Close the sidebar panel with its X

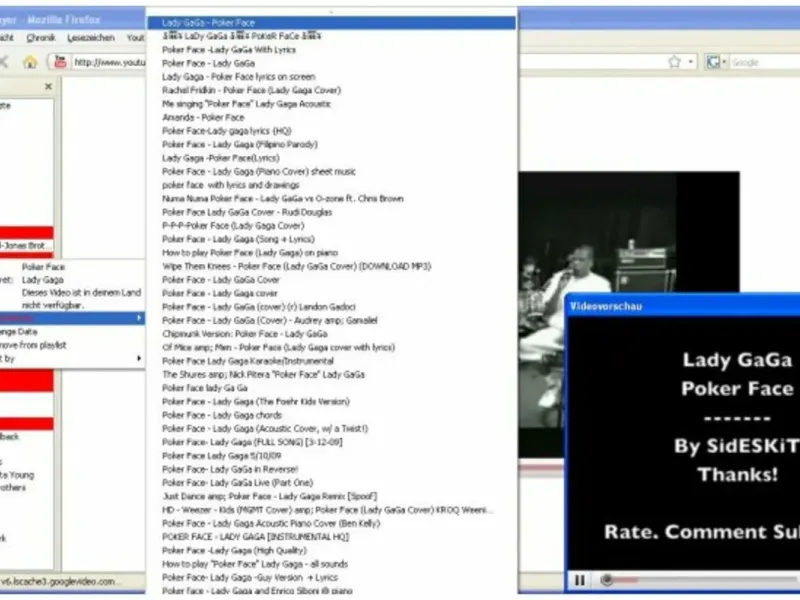click(48, 87)
